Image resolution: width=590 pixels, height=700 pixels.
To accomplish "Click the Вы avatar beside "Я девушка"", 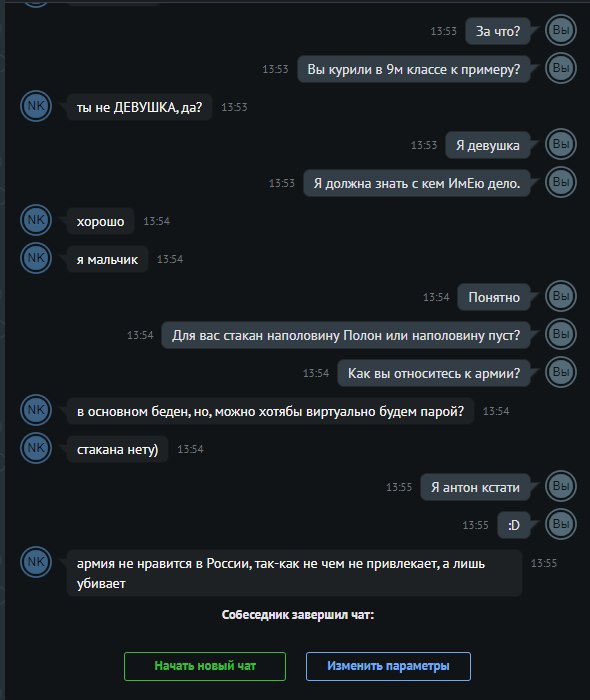I will tap(561, 144).
